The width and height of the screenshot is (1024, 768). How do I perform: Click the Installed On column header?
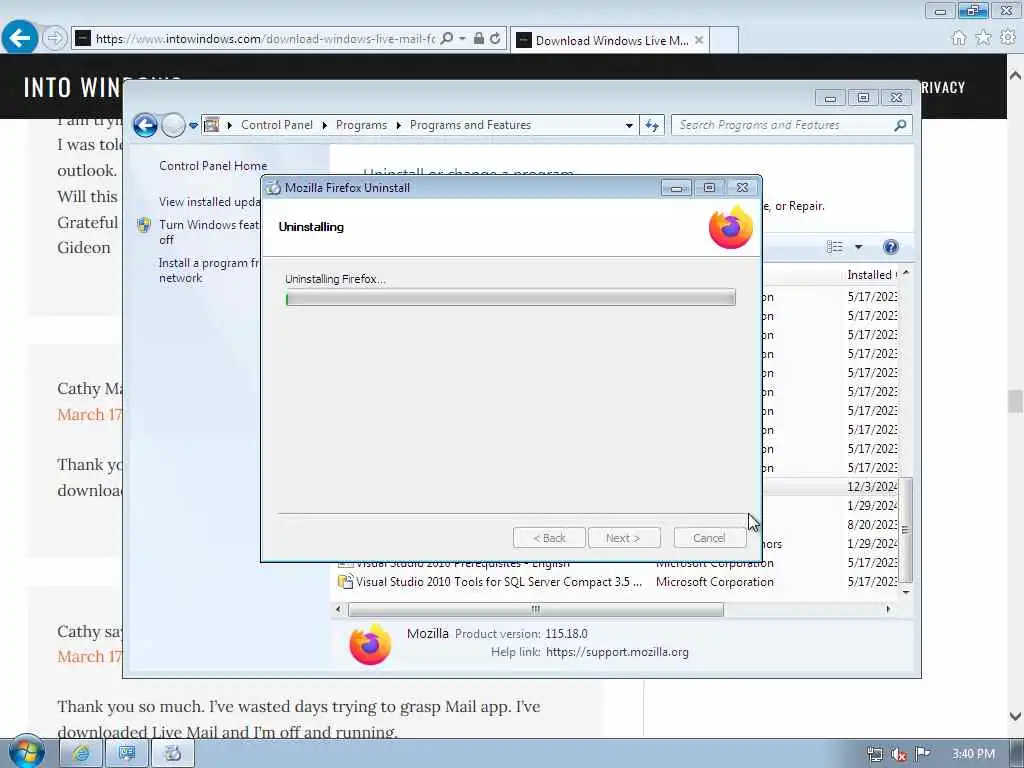click(872, 275)
